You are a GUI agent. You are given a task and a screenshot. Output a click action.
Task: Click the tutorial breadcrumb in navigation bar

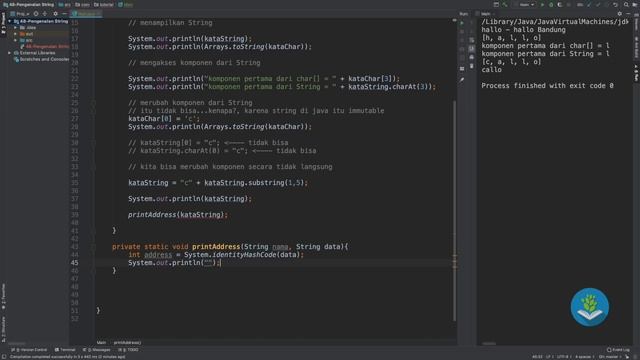104,5
